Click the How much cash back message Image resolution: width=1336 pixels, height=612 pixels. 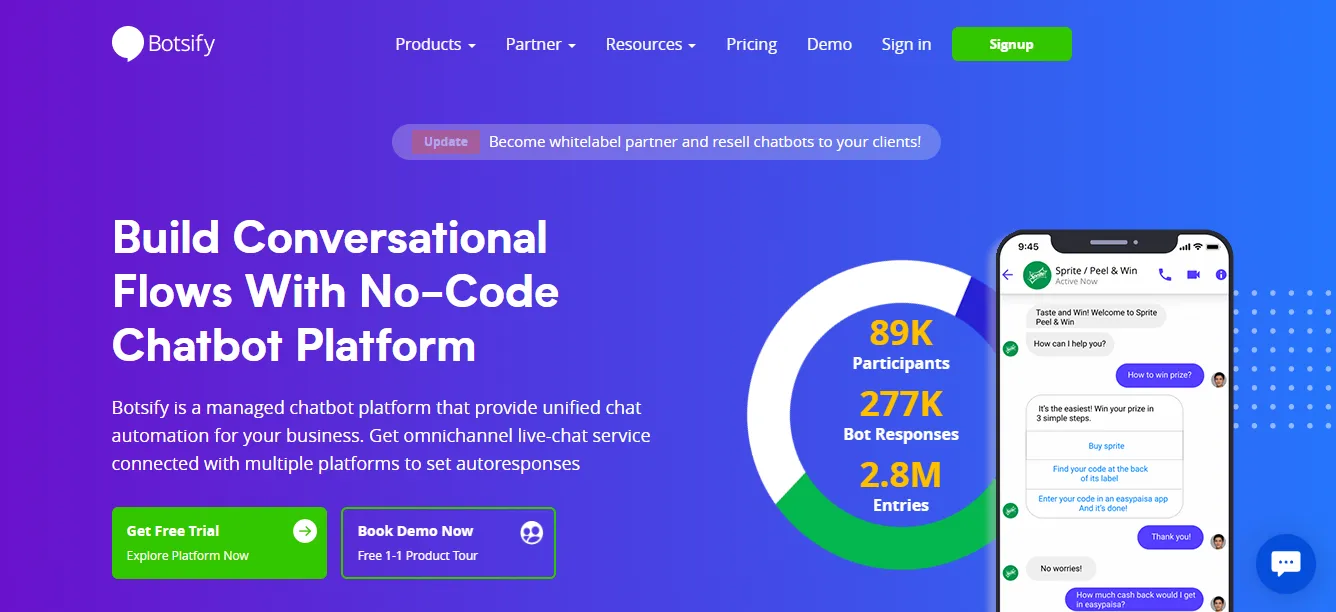pyautogui.click(x=1135, y=600)
